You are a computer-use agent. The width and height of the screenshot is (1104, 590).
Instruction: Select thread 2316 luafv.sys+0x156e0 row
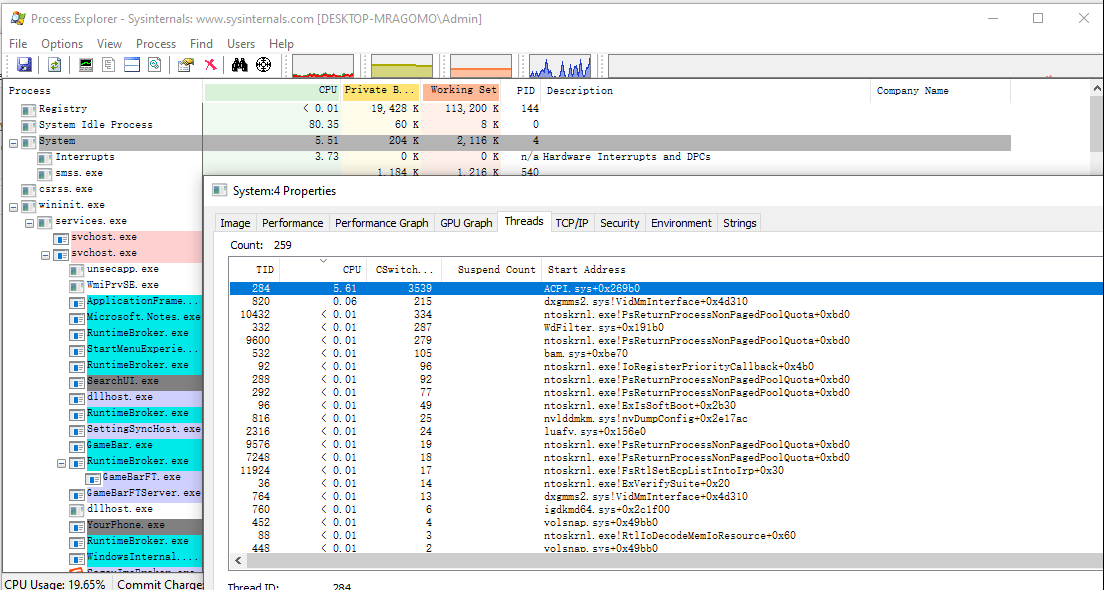(x=666, y=432)
